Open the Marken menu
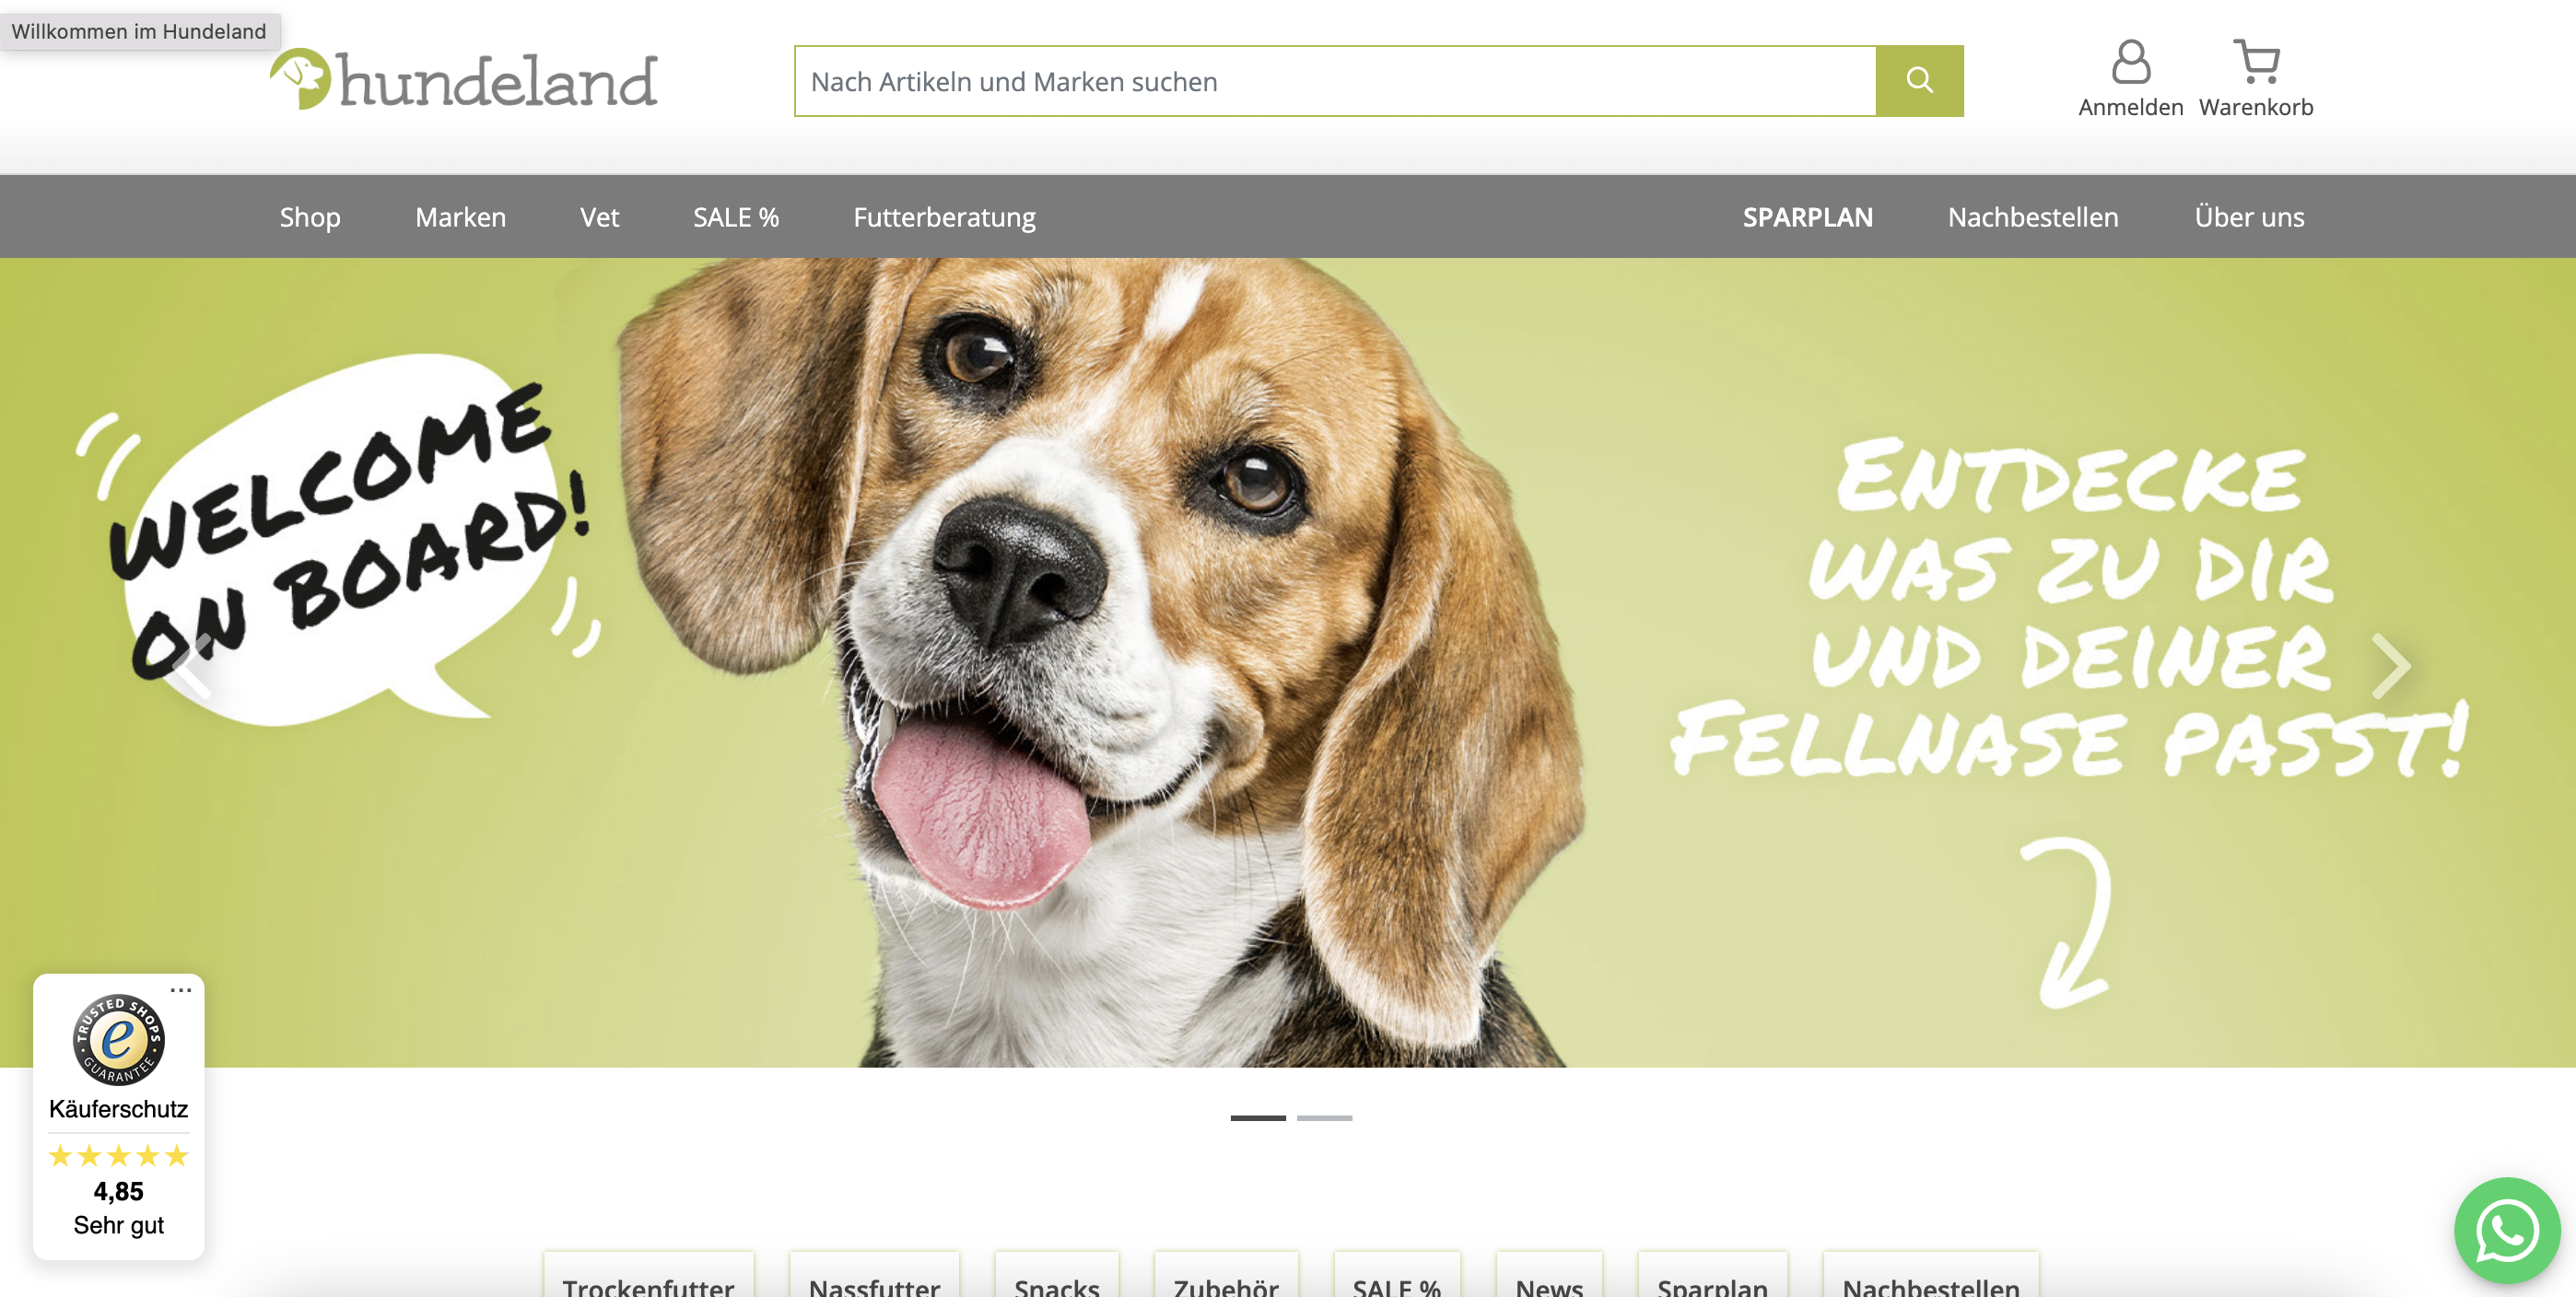The width and height of the screenshot is (2576, 1297). pyautogui.click(x=461, y=217)
